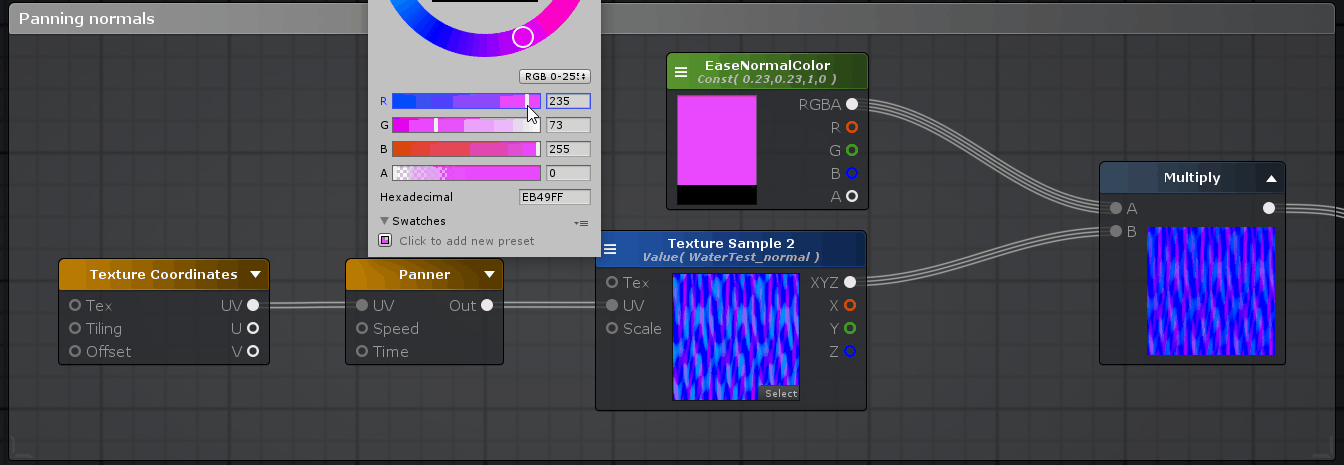
Task: Click the A value field showing 0
Action: 568,173
